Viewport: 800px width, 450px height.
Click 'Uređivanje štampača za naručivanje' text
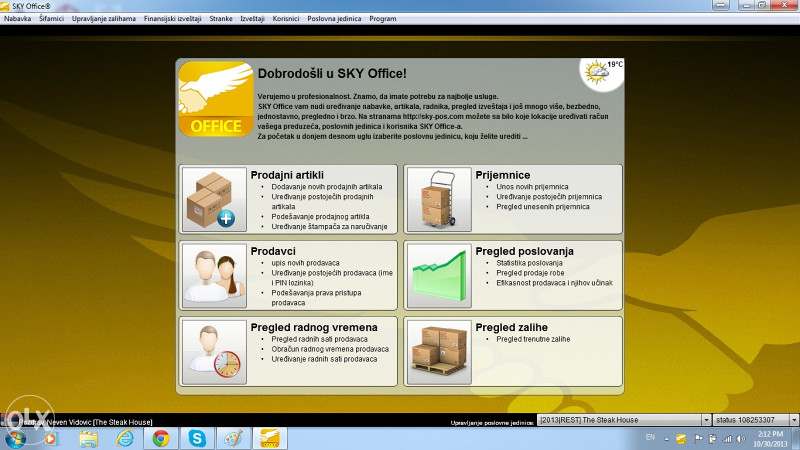pos(329,227)
